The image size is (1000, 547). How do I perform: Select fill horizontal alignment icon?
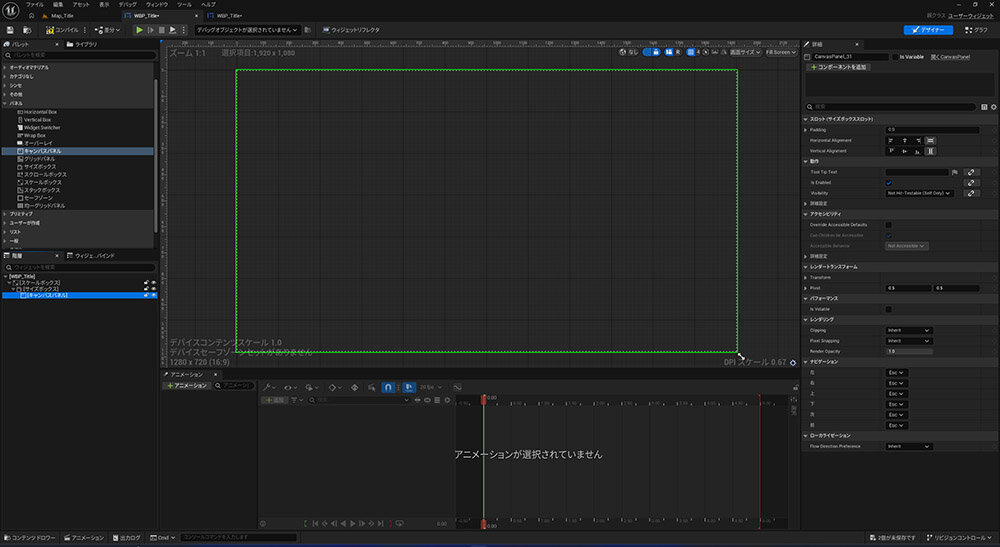tap(930, 140)
